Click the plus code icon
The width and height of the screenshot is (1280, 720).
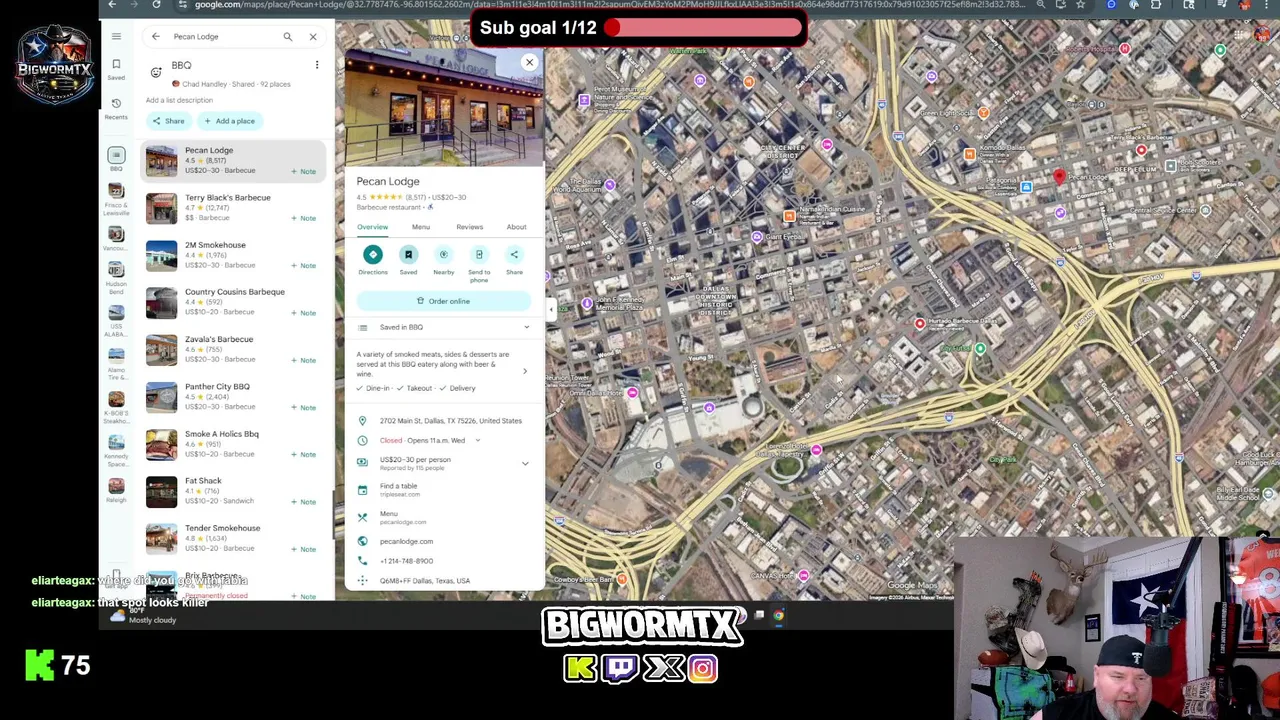point(362,581)
